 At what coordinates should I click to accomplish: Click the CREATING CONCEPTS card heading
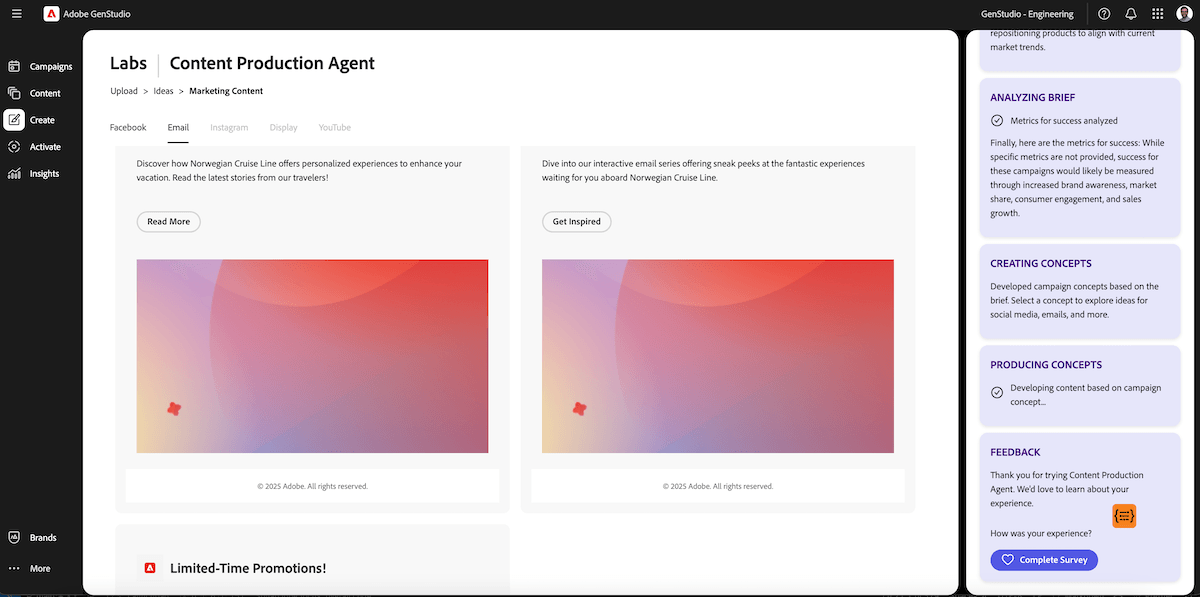1041,264
